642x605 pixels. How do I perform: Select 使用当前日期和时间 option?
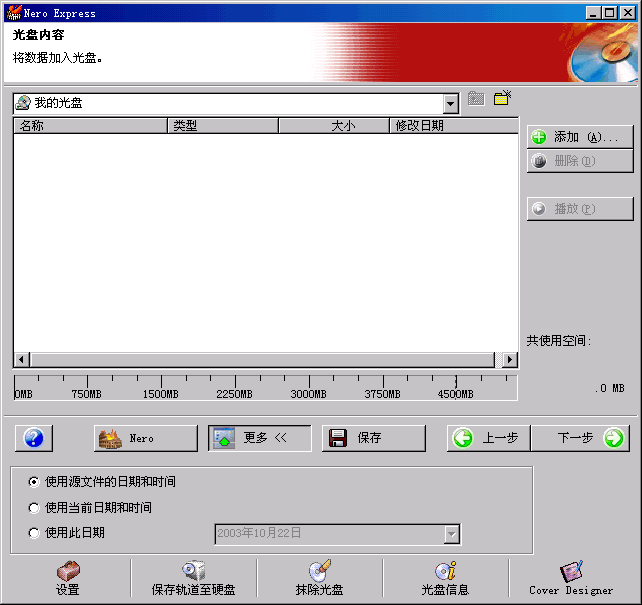pyautogui.click(x=35, y=508)
